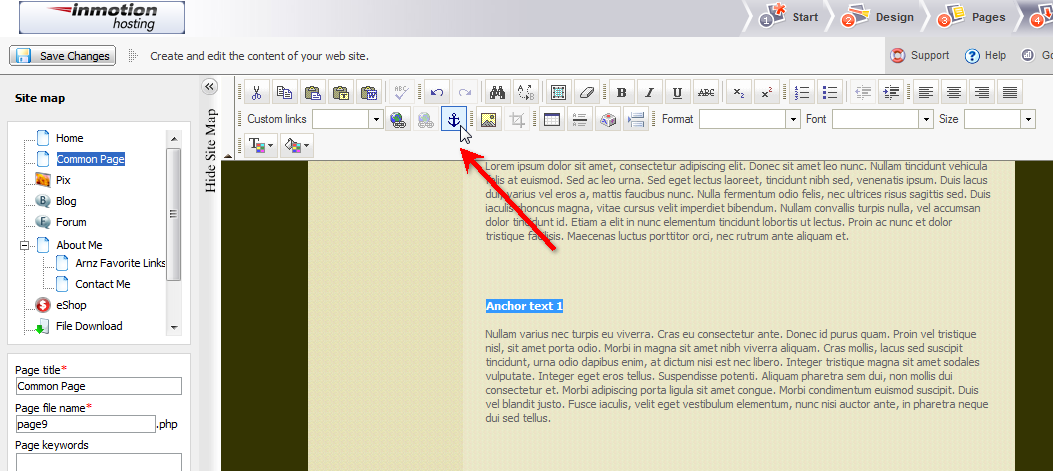Go to the Design step tab
This screenshot has width=1053, height=471.
point(880,17)
